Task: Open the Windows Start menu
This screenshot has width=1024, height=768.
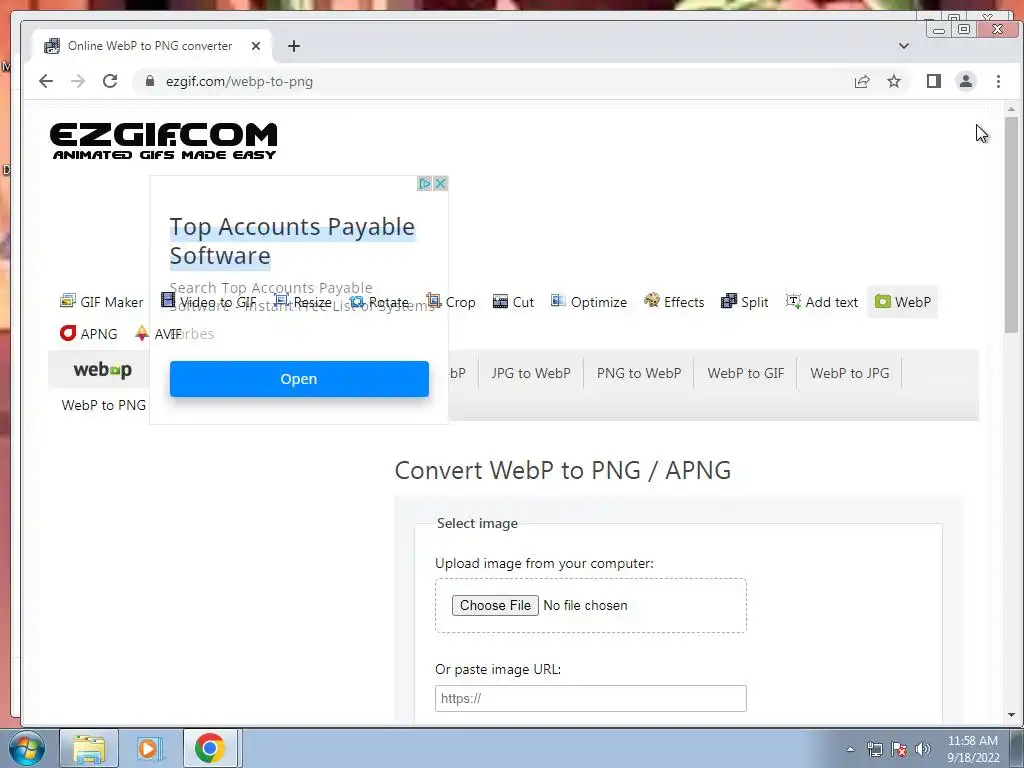Action: click(27, 748)
